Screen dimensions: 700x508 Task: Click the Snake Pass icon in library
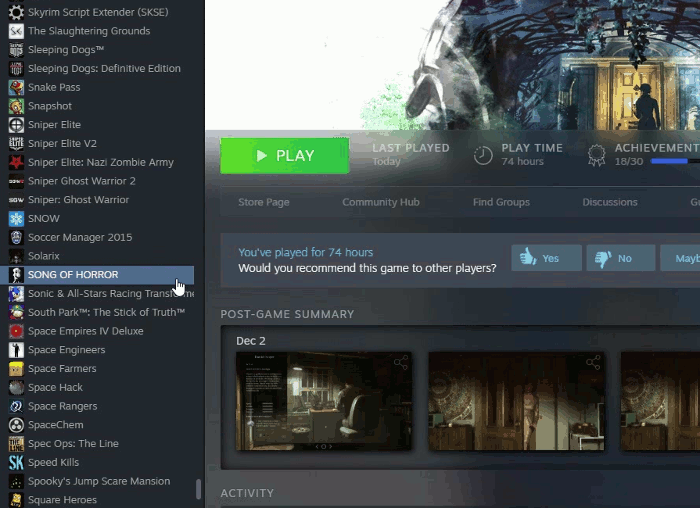click(x=16, y=87)
